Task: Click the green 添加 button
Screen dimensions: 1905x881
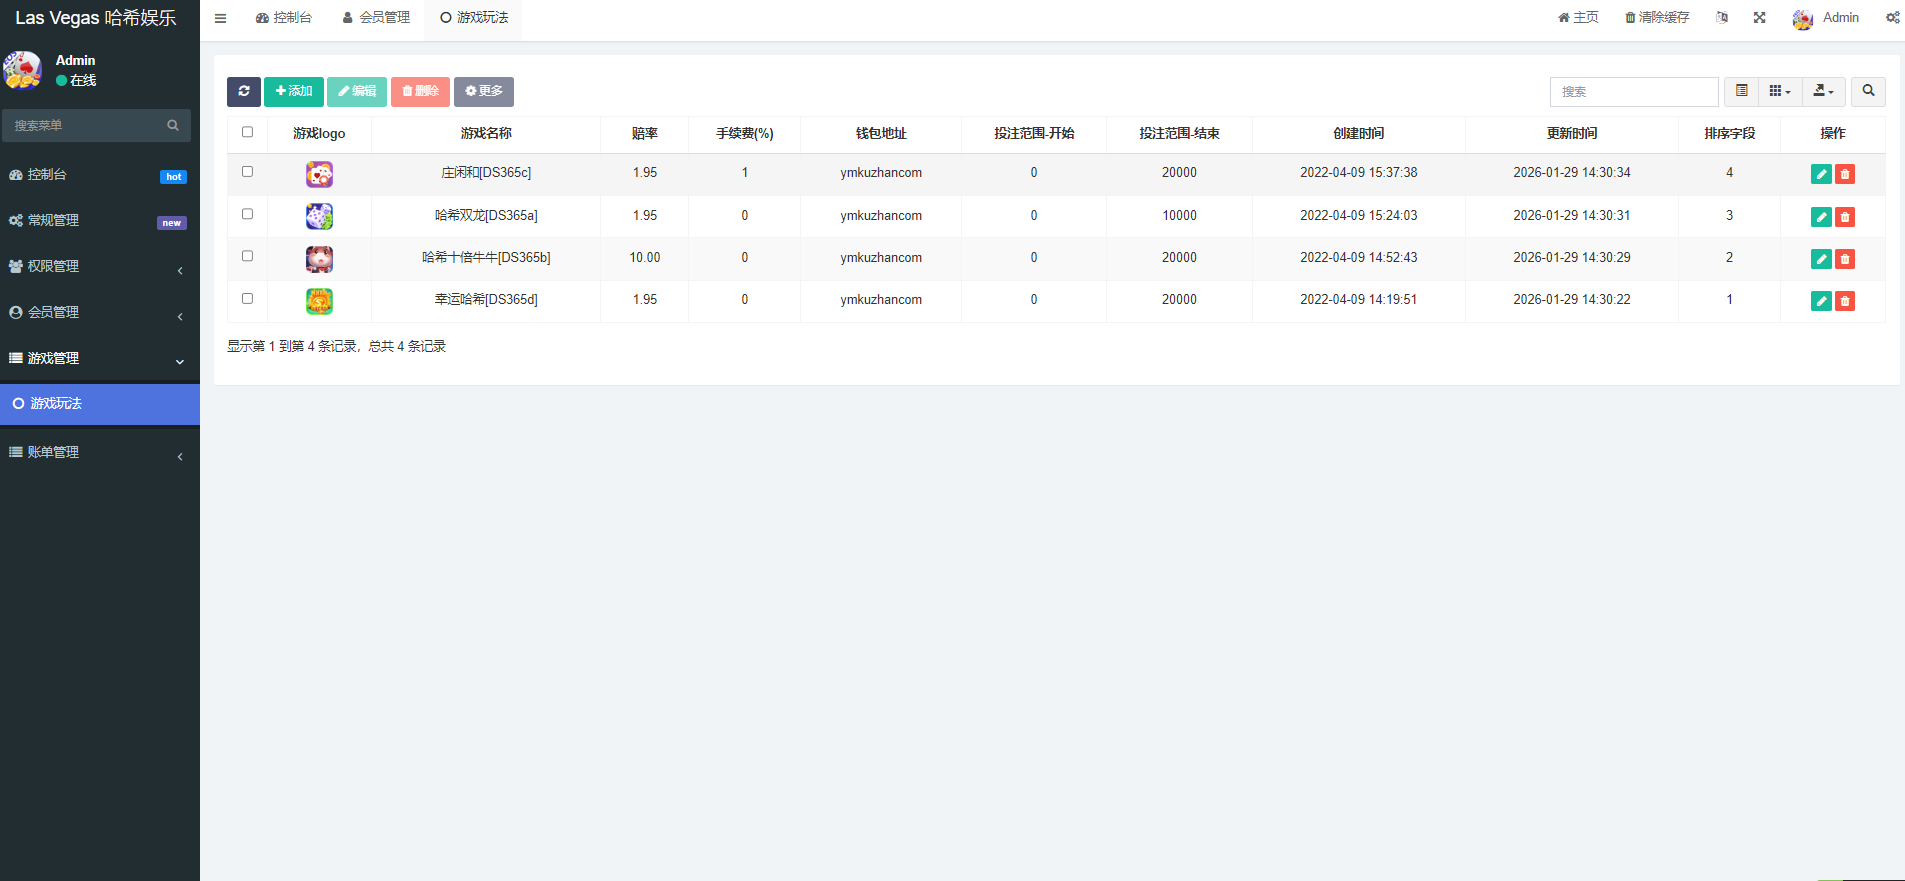Action: pos(293,91)
